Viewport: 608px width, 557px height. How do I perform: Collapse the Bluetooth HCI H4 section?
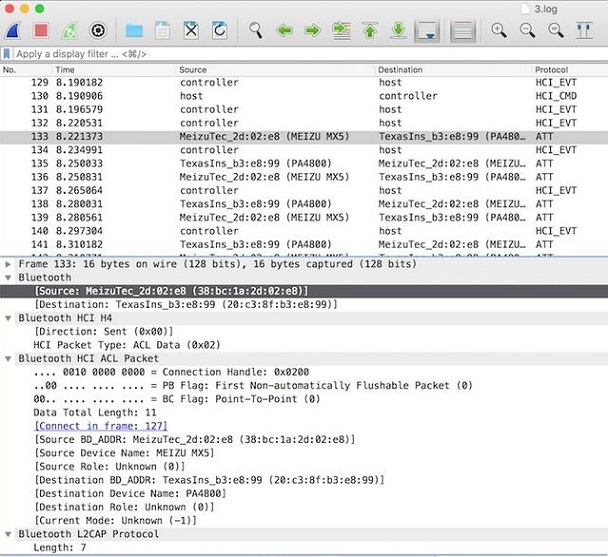point(9,317)
